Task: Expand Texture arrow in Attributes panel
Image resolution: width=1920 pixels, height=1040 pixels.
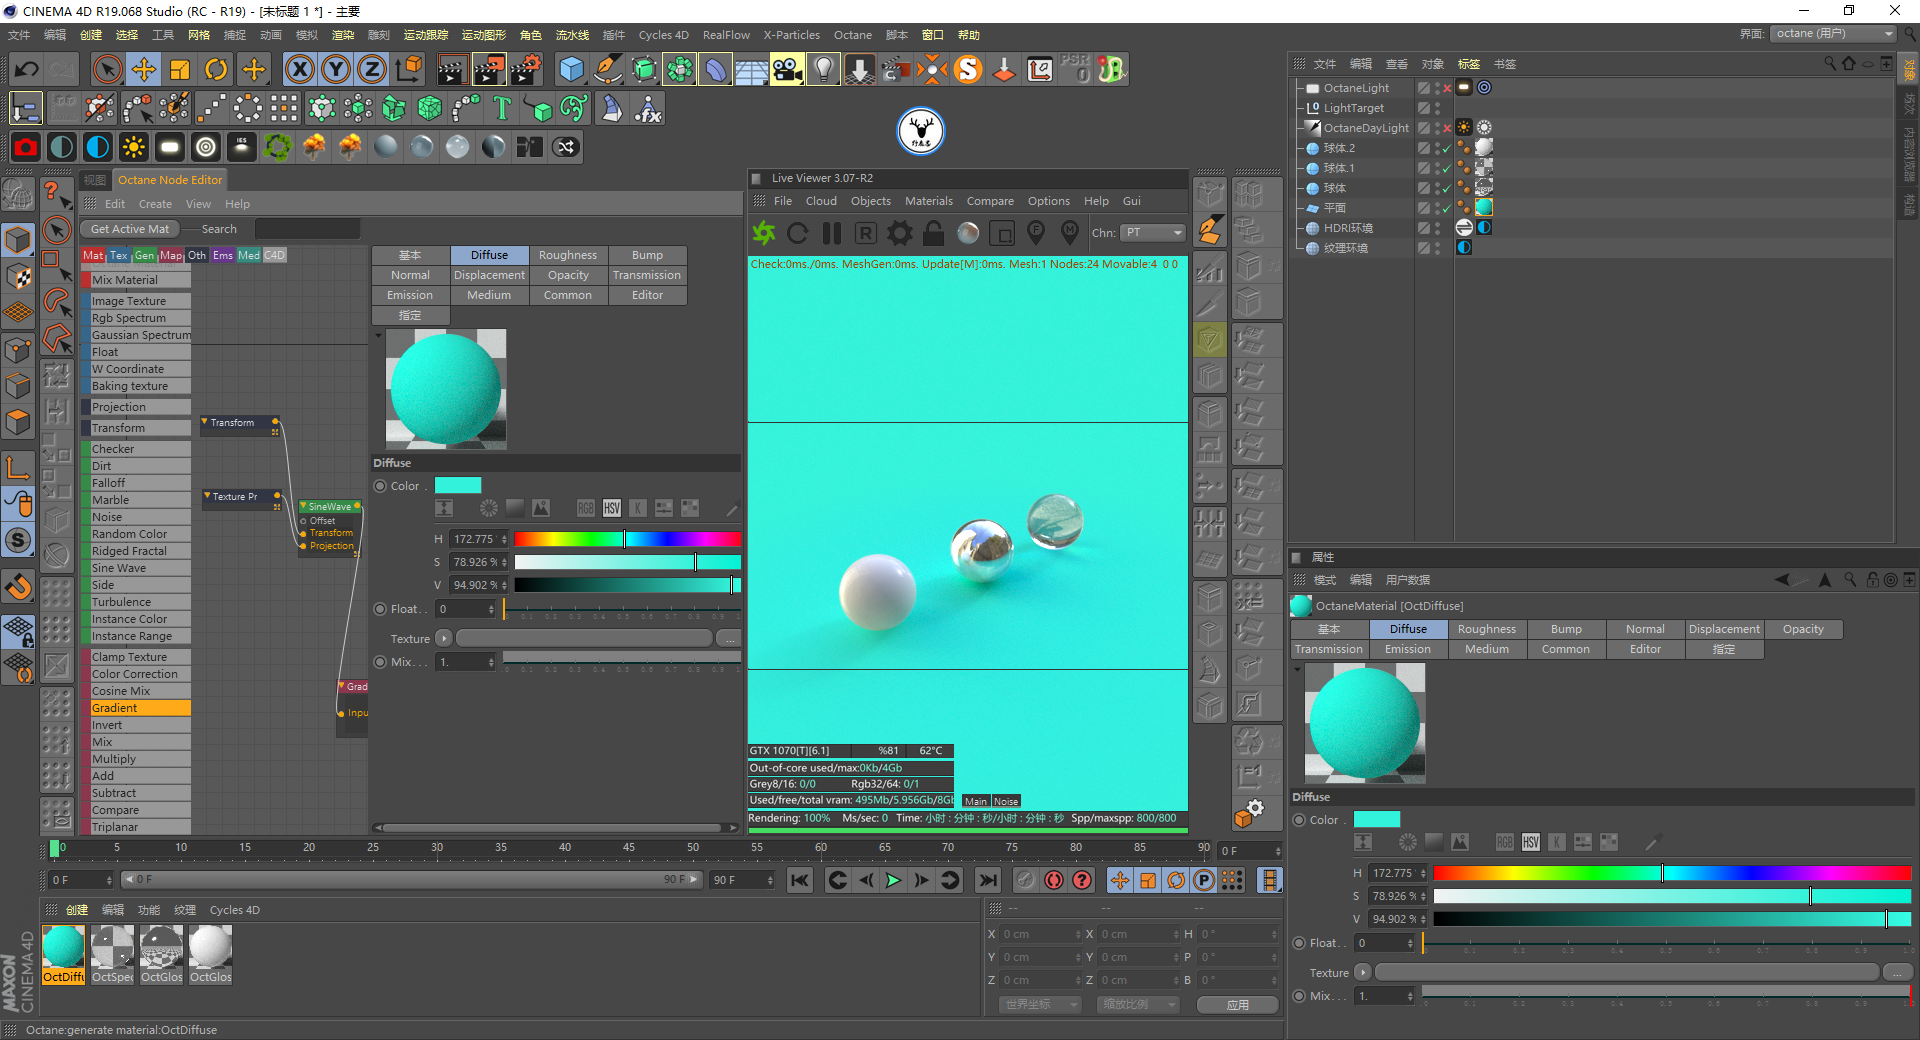Action: click(x=1363, y=972)
